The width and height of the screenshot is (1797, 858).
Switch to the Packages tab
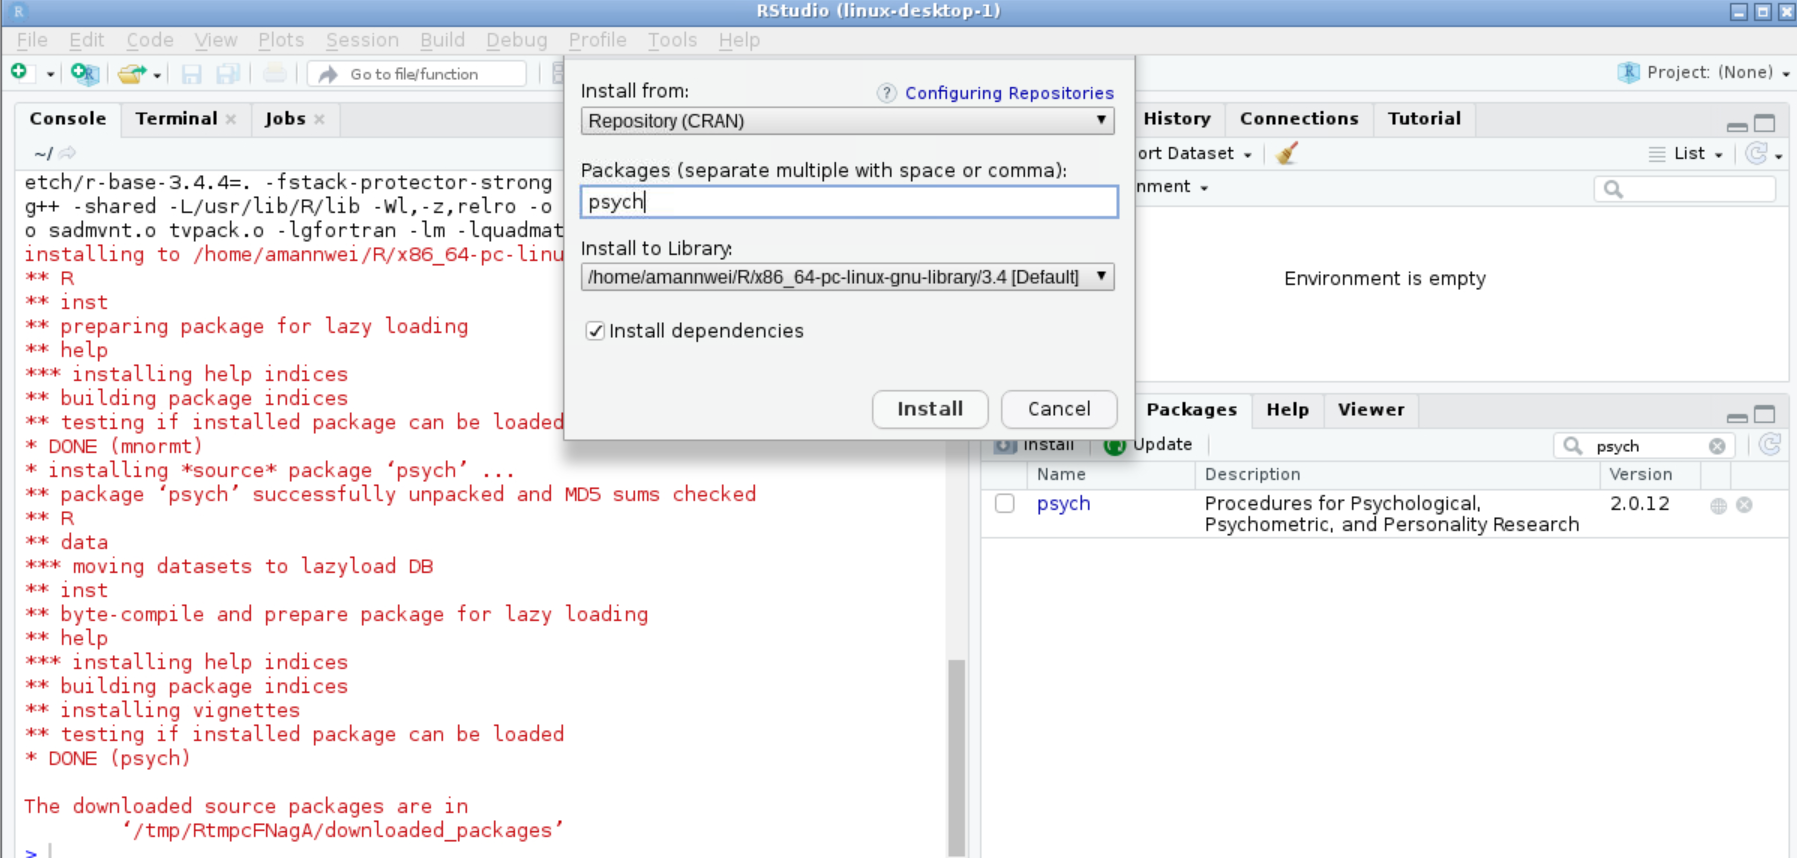[x=1191, y=409]
